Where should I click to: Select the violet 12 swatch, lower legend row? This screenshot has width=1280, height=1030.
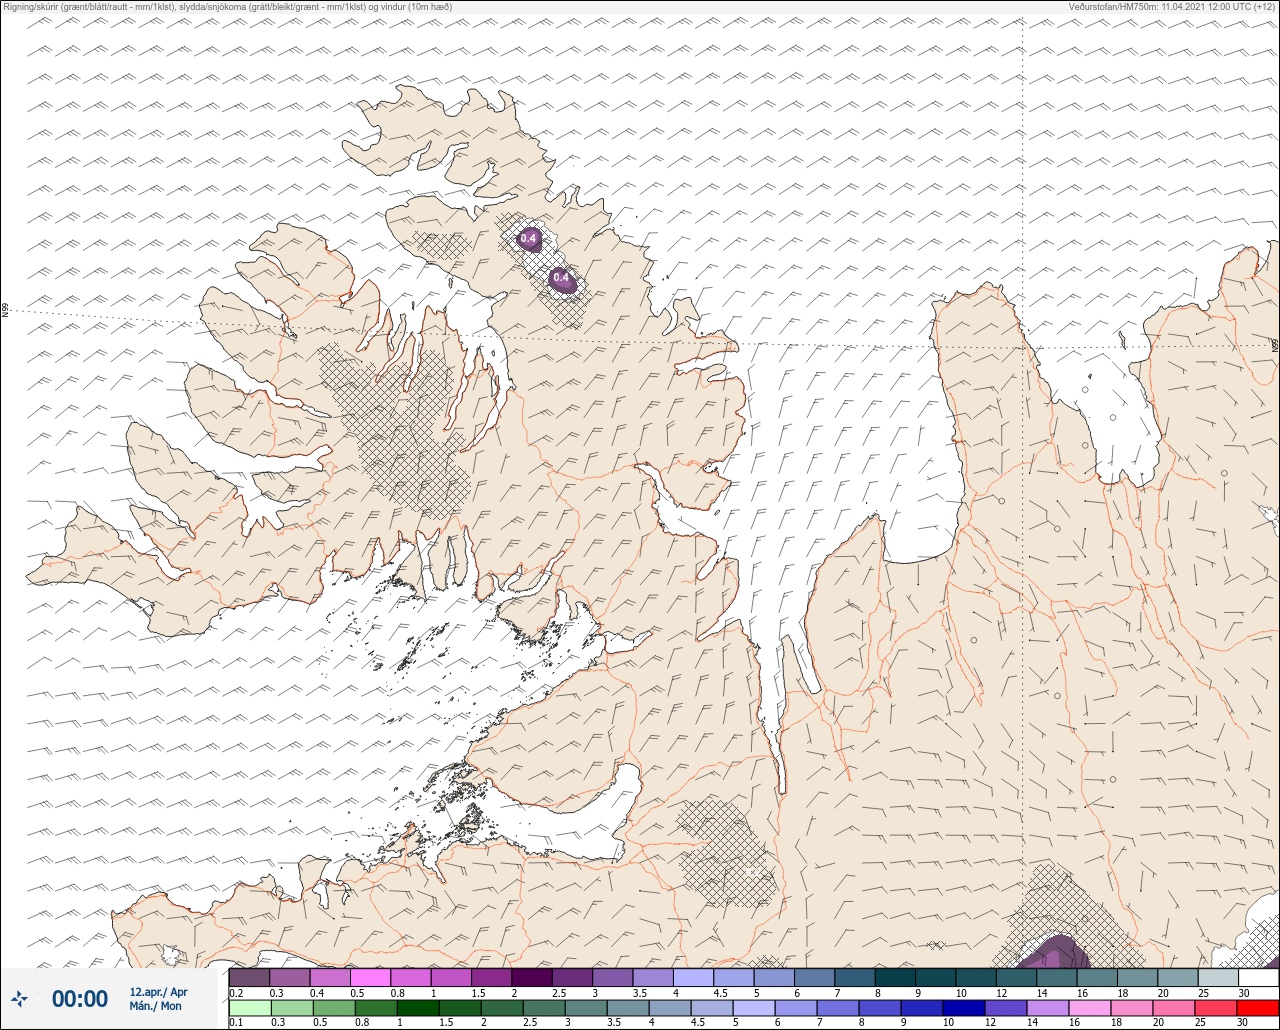pyautogui.click(x=1006, y=1008)
